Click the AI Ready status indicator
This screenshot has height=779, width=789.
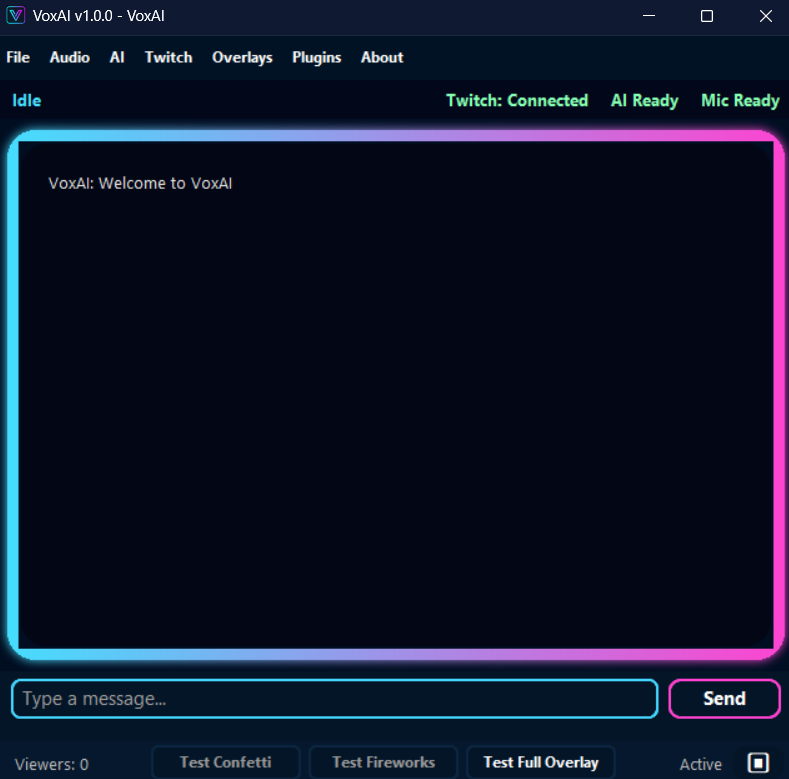[x=644, y=100]
